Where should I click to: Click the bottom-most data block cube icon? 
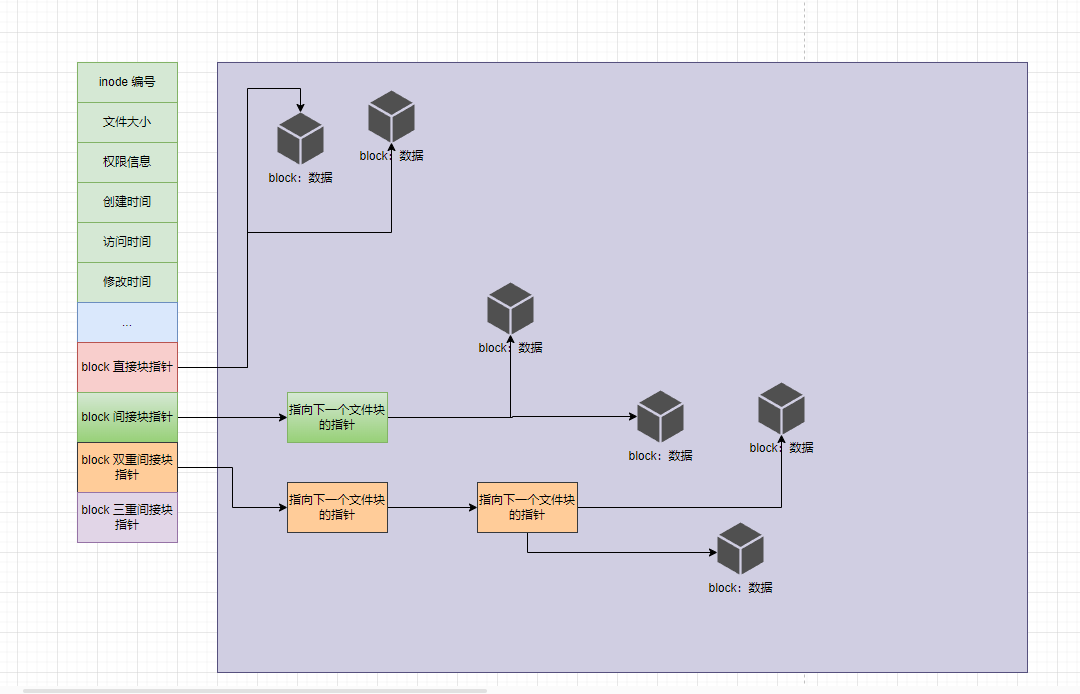(x=740, y=548)
